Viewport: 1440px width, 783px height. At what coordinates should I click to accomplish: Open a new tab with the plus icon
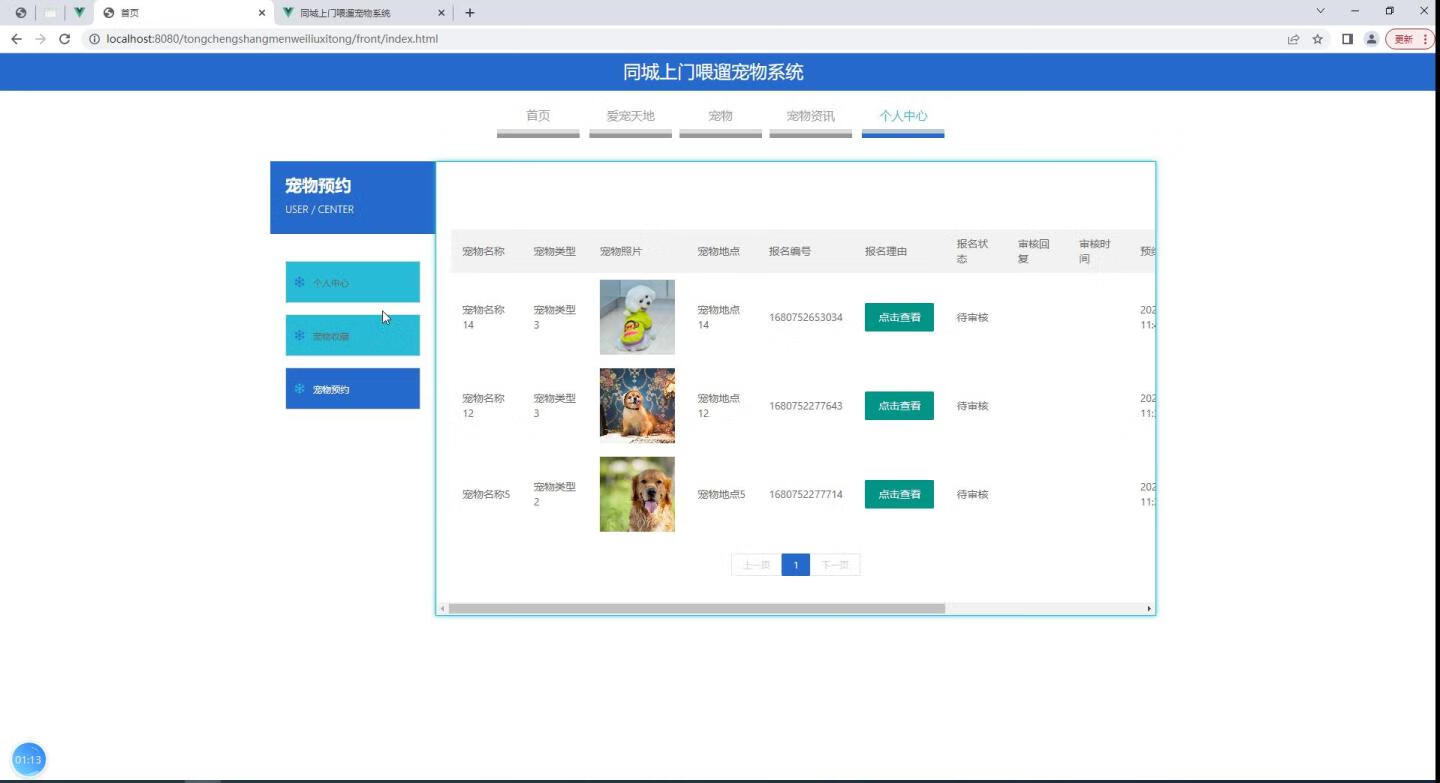point(470,13)
